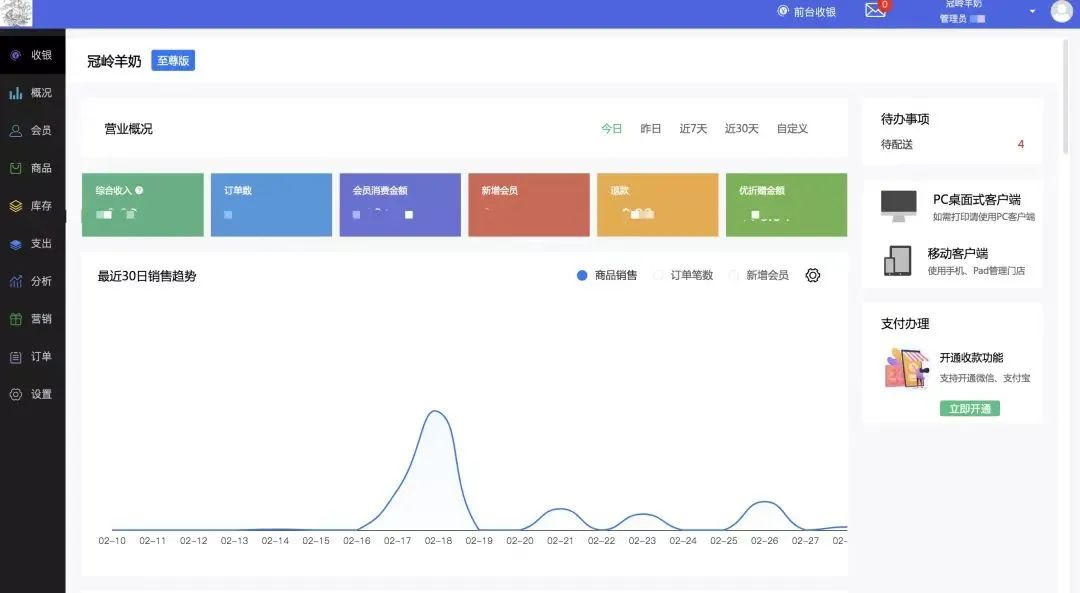Click the mail envelope notification icon
Viewport: 1080px width, 593px height.
[x=875, y=10]
